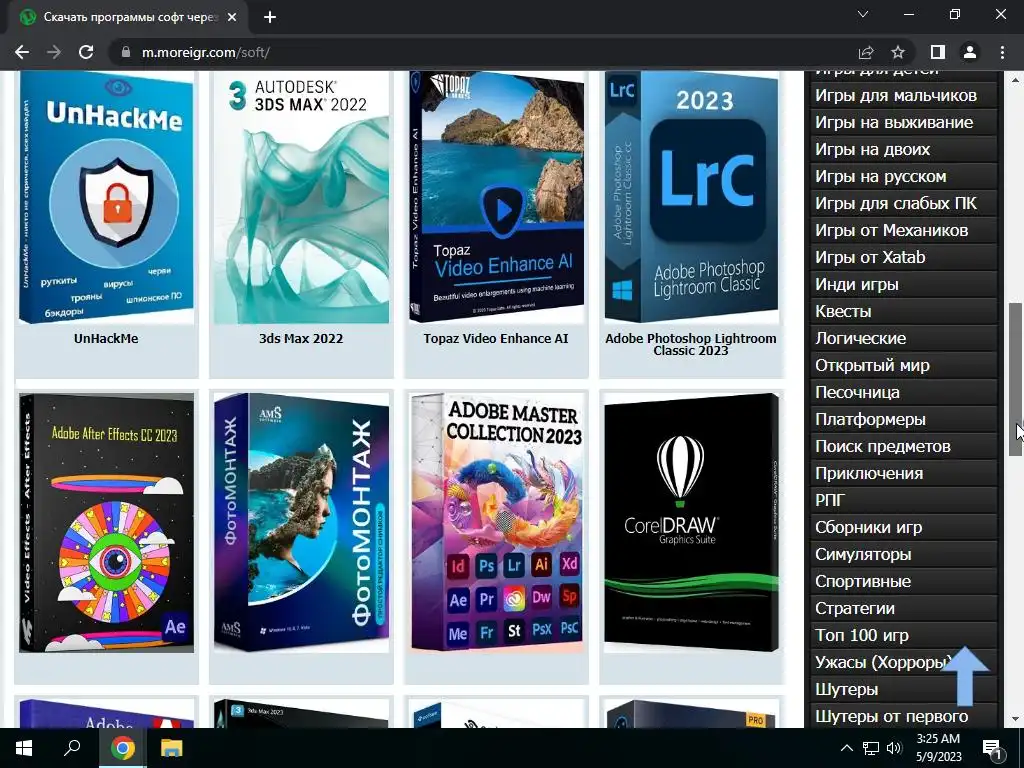
Task: Open Приключения category
Action: pyautogui.click(x=903, y=473)
